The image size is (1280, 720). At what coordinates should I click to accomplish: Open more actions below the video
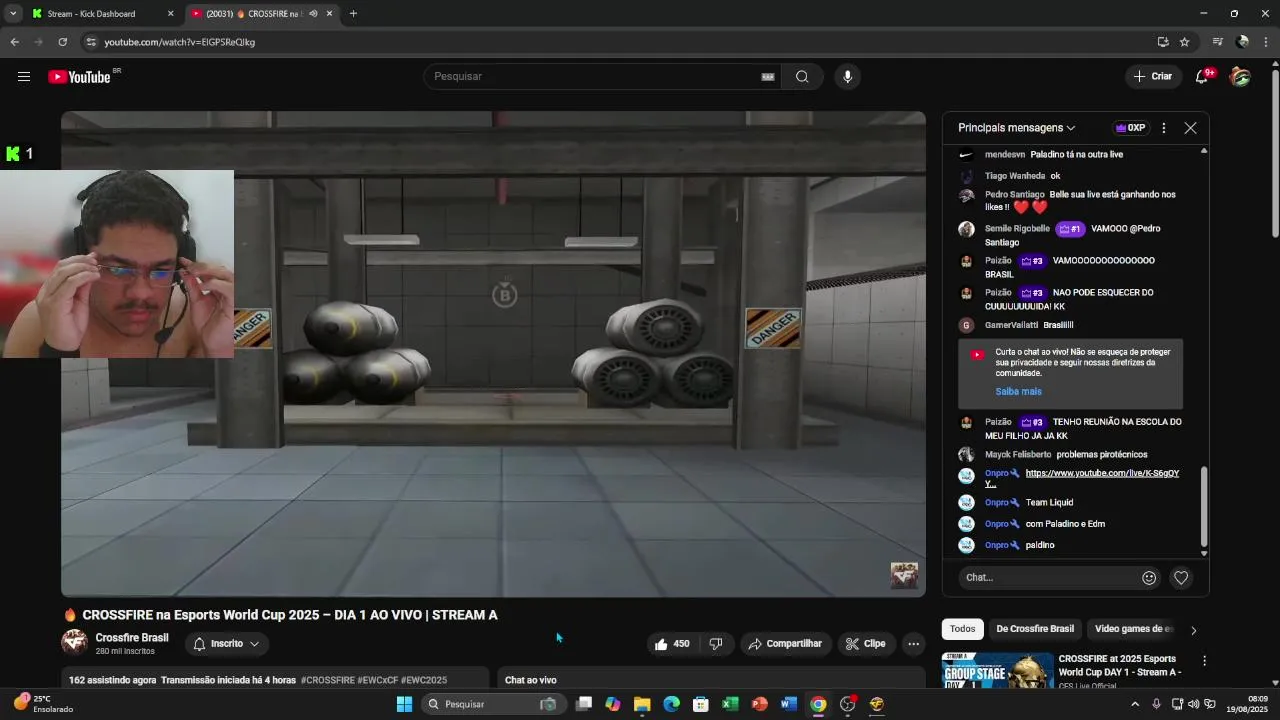pyautogui.click(x=913, y=644)
